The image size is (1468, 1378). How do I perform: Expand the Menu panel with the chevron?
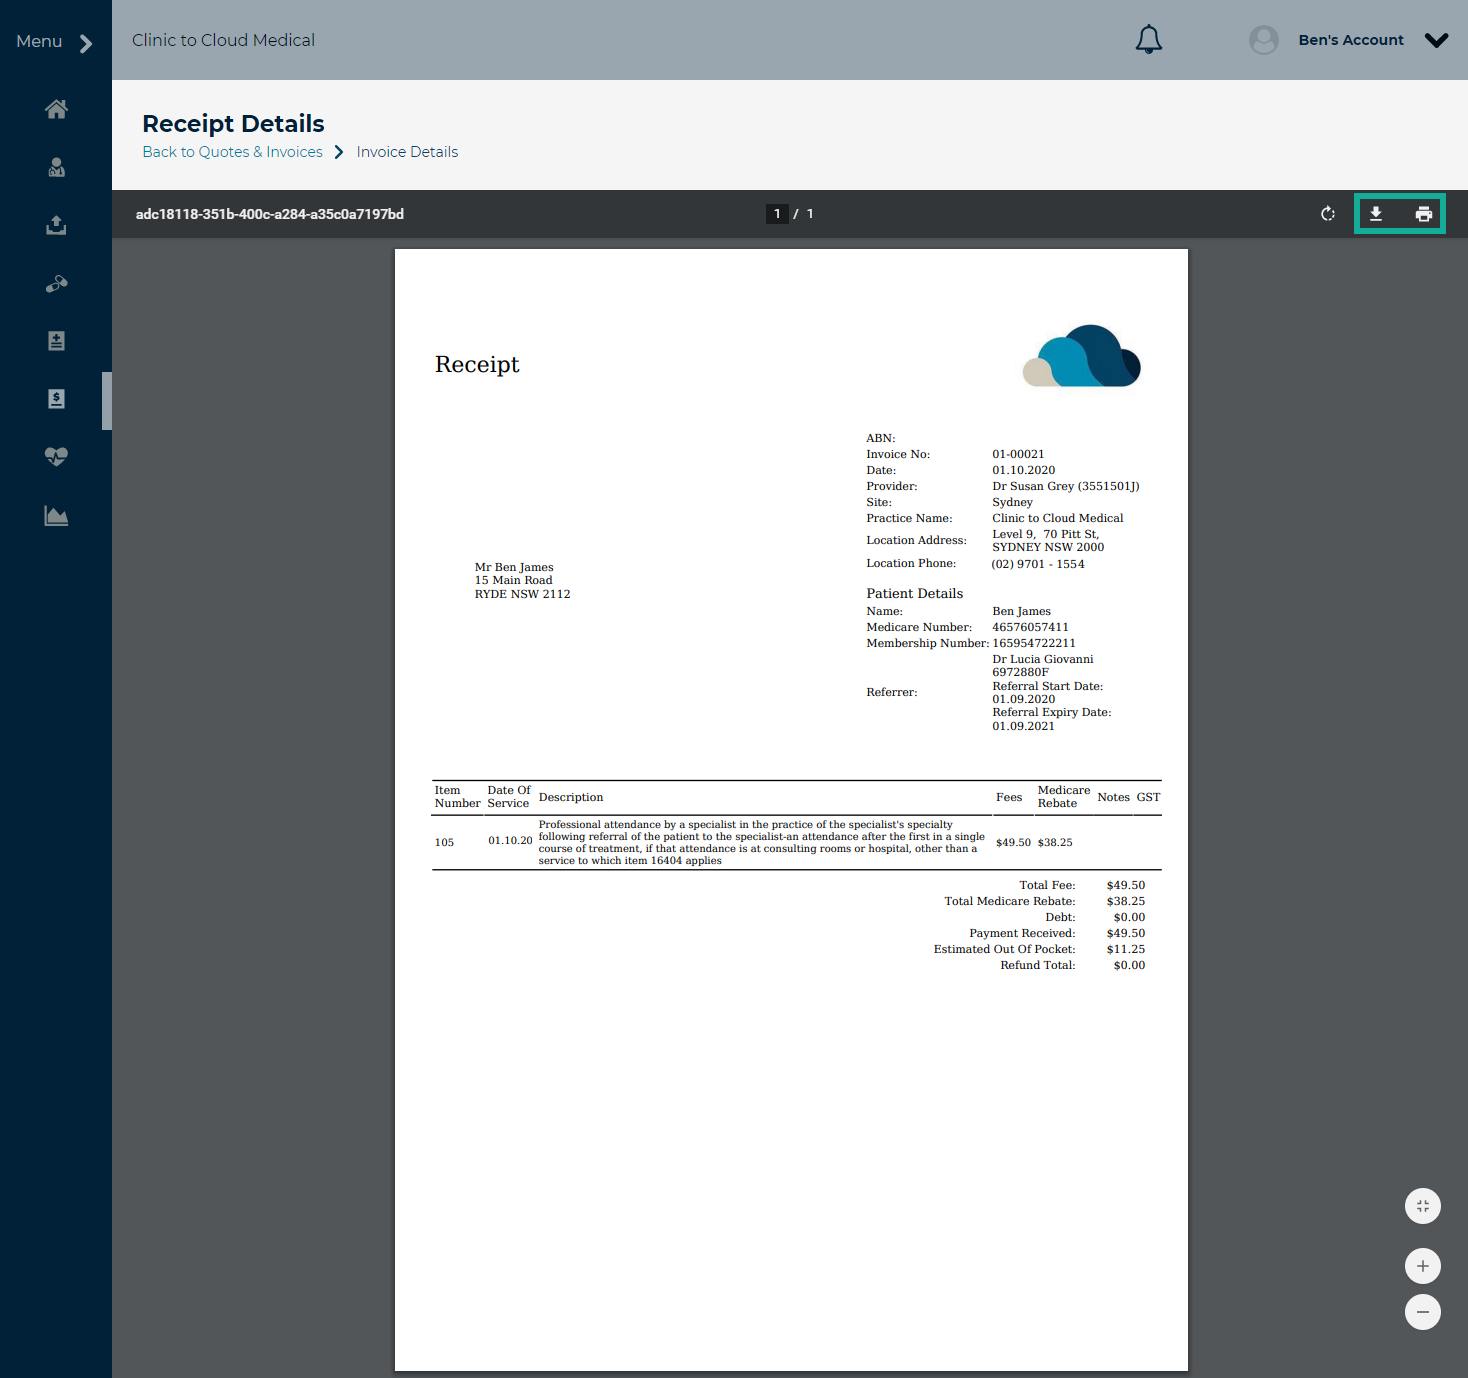click(x=86, y=41)
